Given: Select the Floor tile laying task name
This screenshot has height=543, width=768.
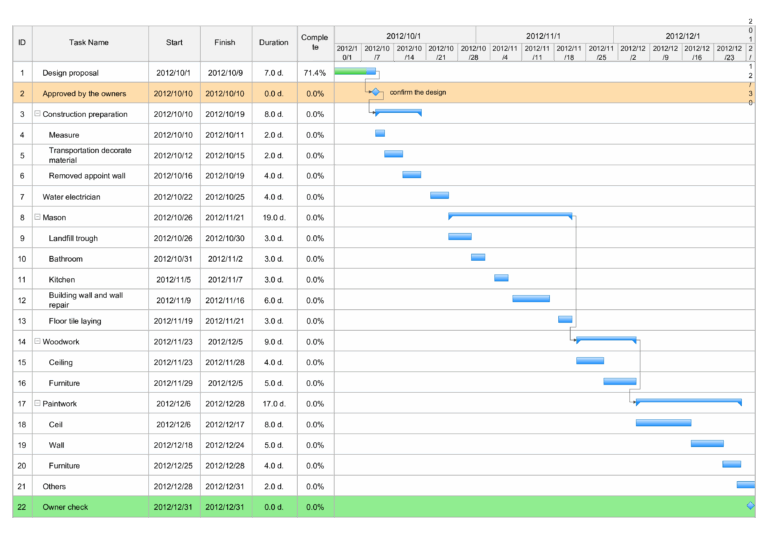Looking at the screenshot, I should (75, 321).
